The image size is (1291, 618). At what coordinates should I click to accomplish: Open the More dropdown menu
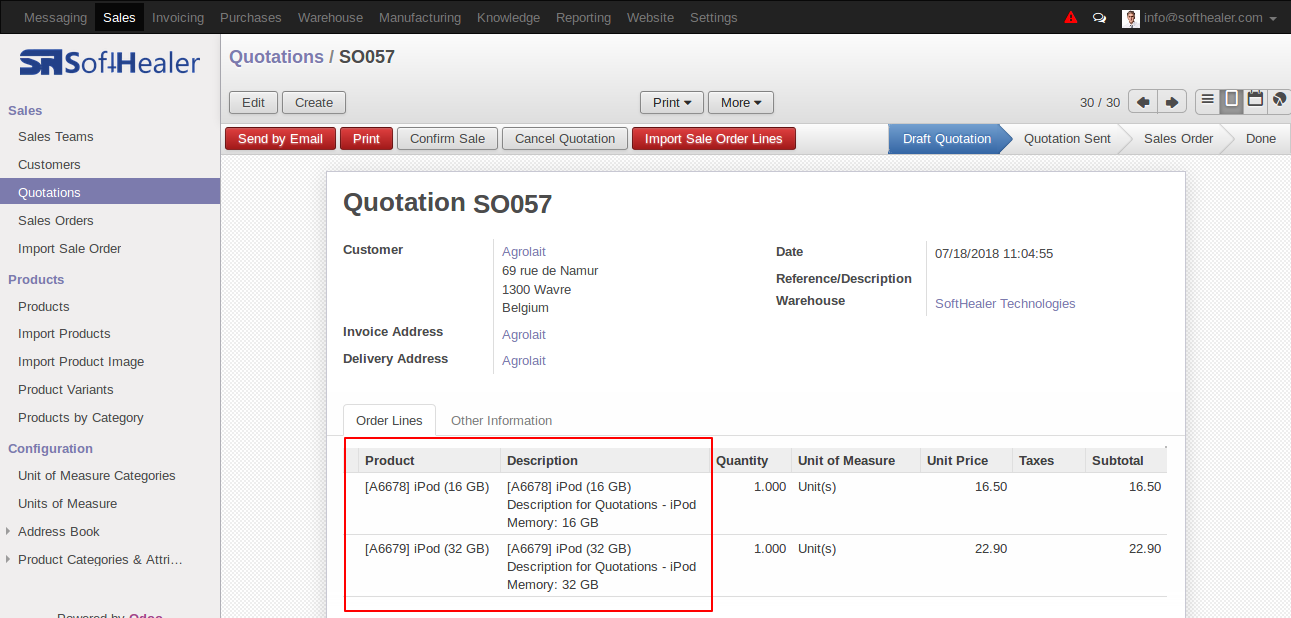(741, 102)
